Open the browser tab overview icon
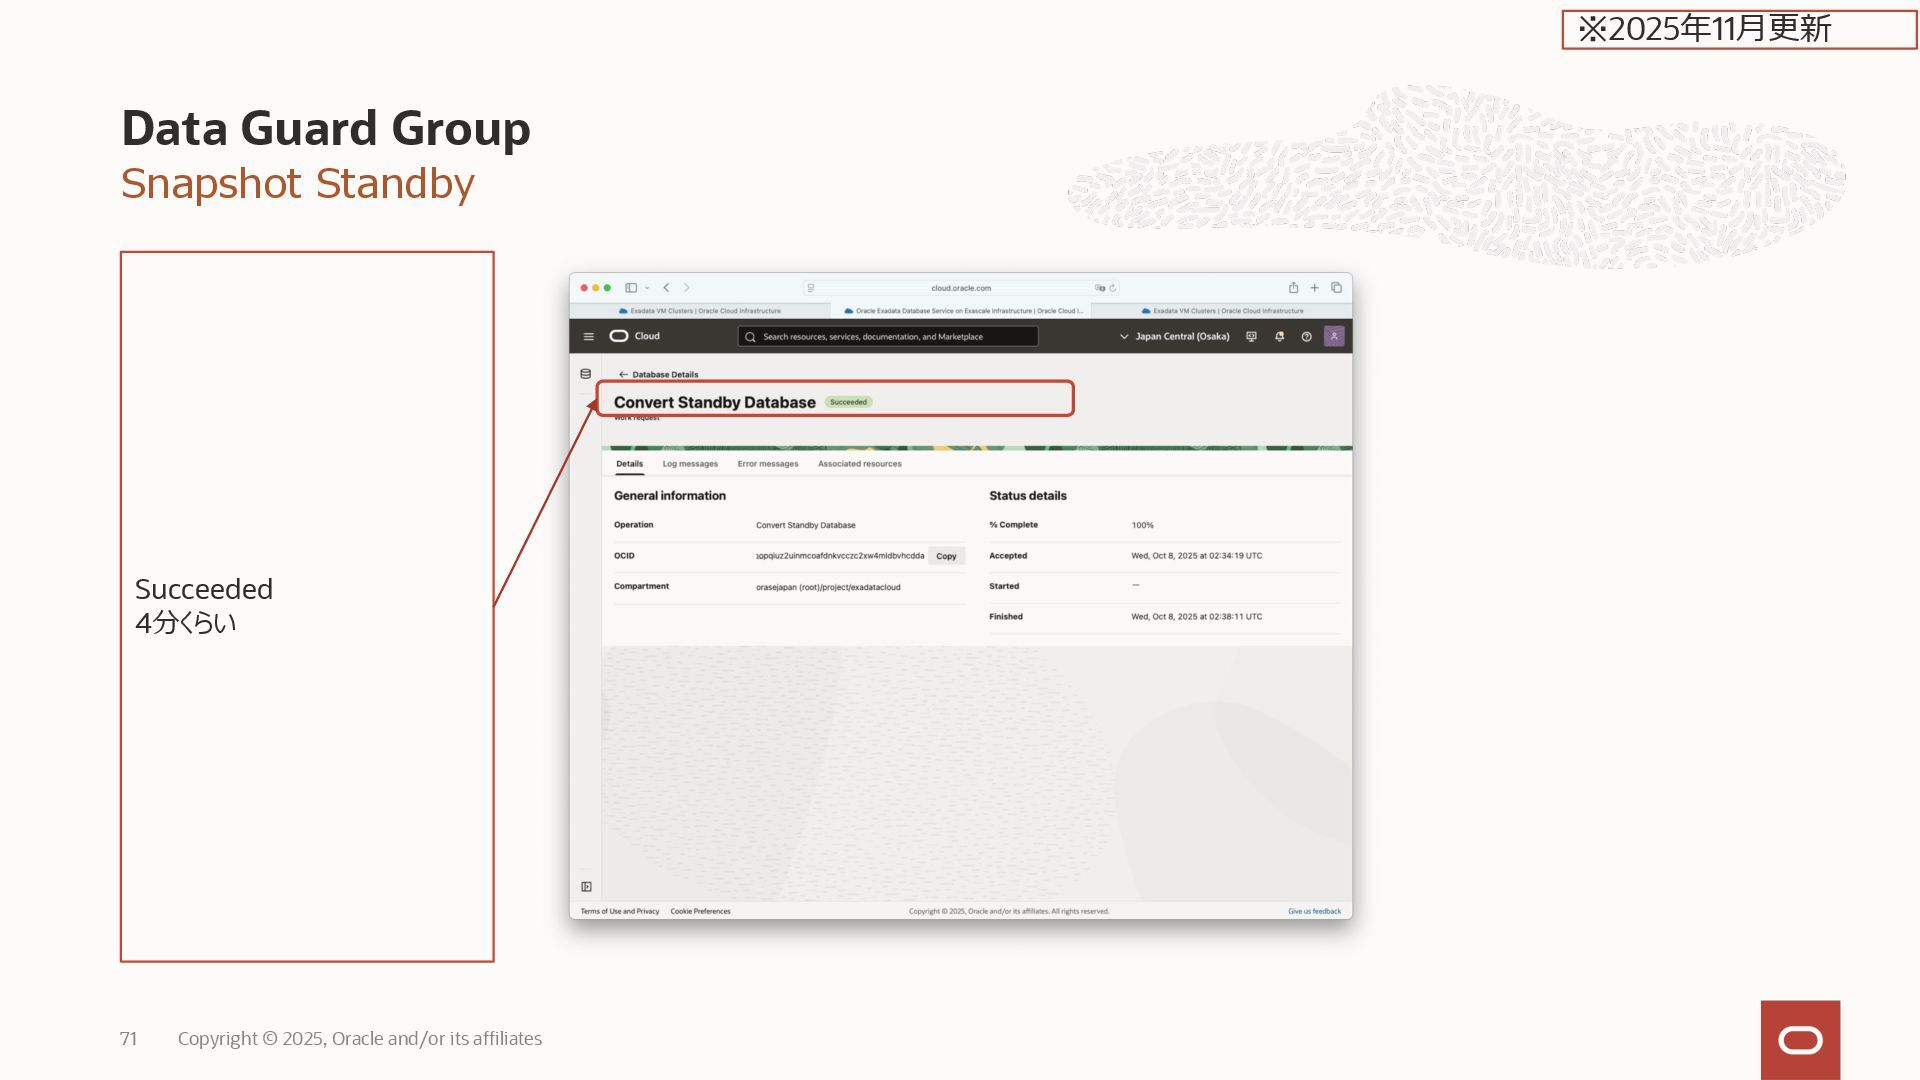1920x1080 pixels. [1336, 288]
